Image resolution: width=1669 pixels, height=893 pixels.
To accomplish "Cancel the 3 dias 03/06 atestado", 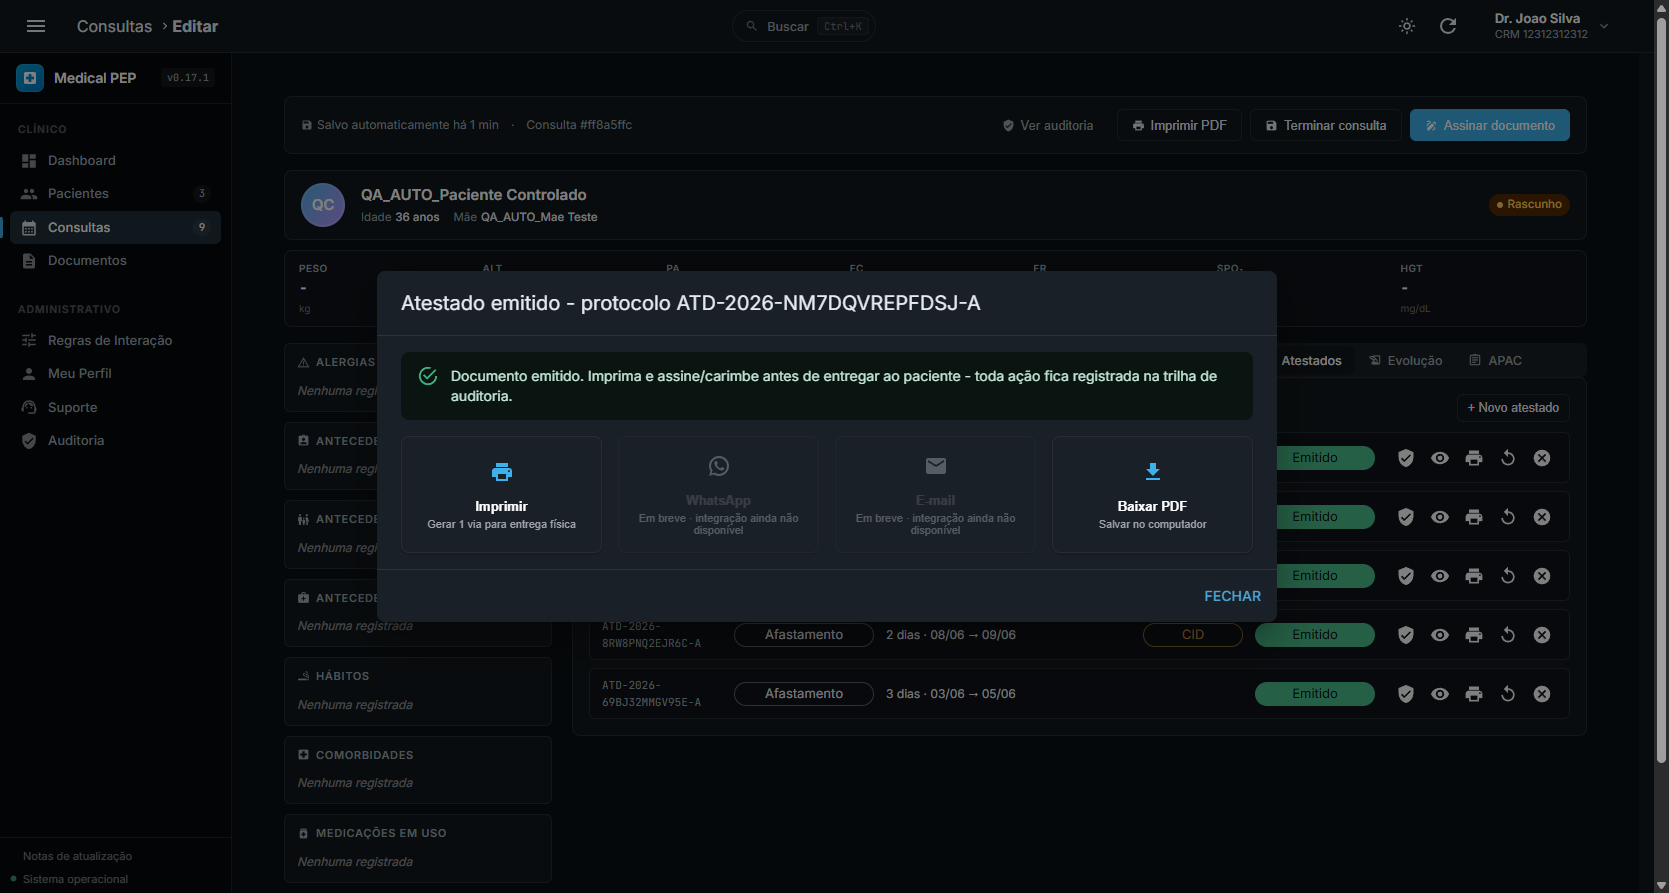I will pyautogui.click(x=1542, y=694).
